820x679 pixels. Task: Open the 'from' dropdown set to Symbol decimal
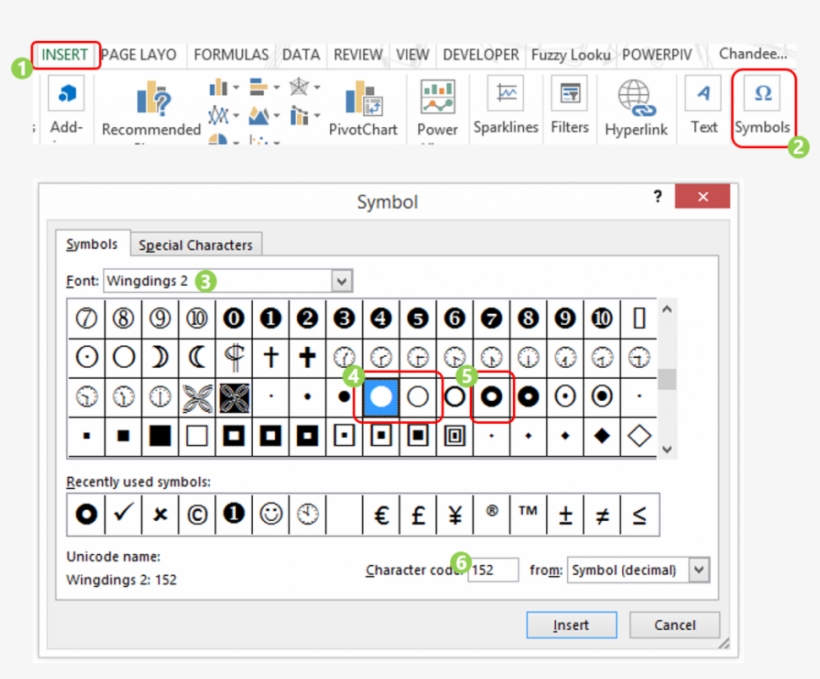(638, 570)
